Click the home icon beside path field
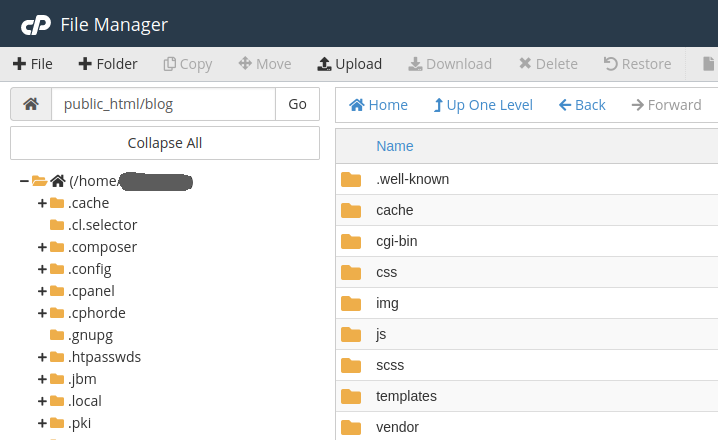 coord(31,104)
